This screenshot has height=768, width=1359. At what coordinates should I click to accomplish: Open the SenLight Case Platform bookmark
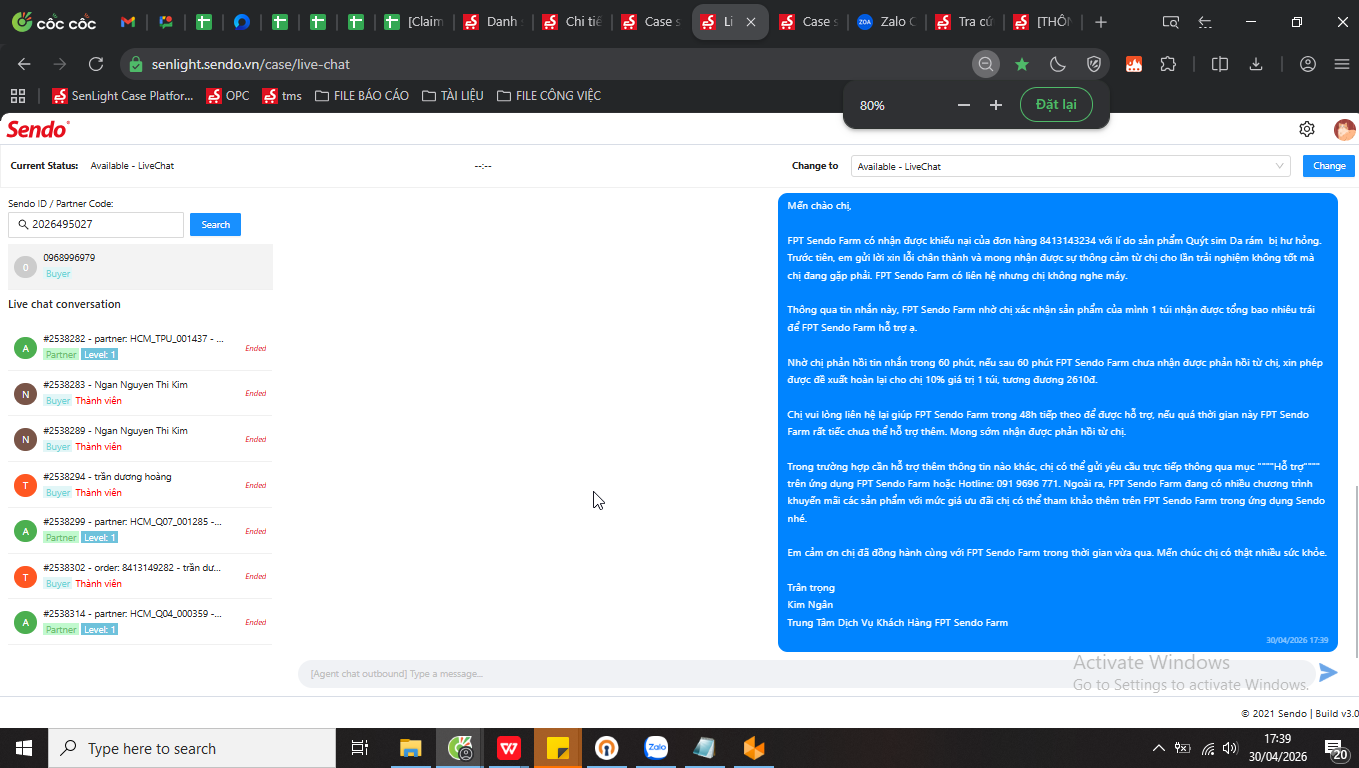pos(123,96)
